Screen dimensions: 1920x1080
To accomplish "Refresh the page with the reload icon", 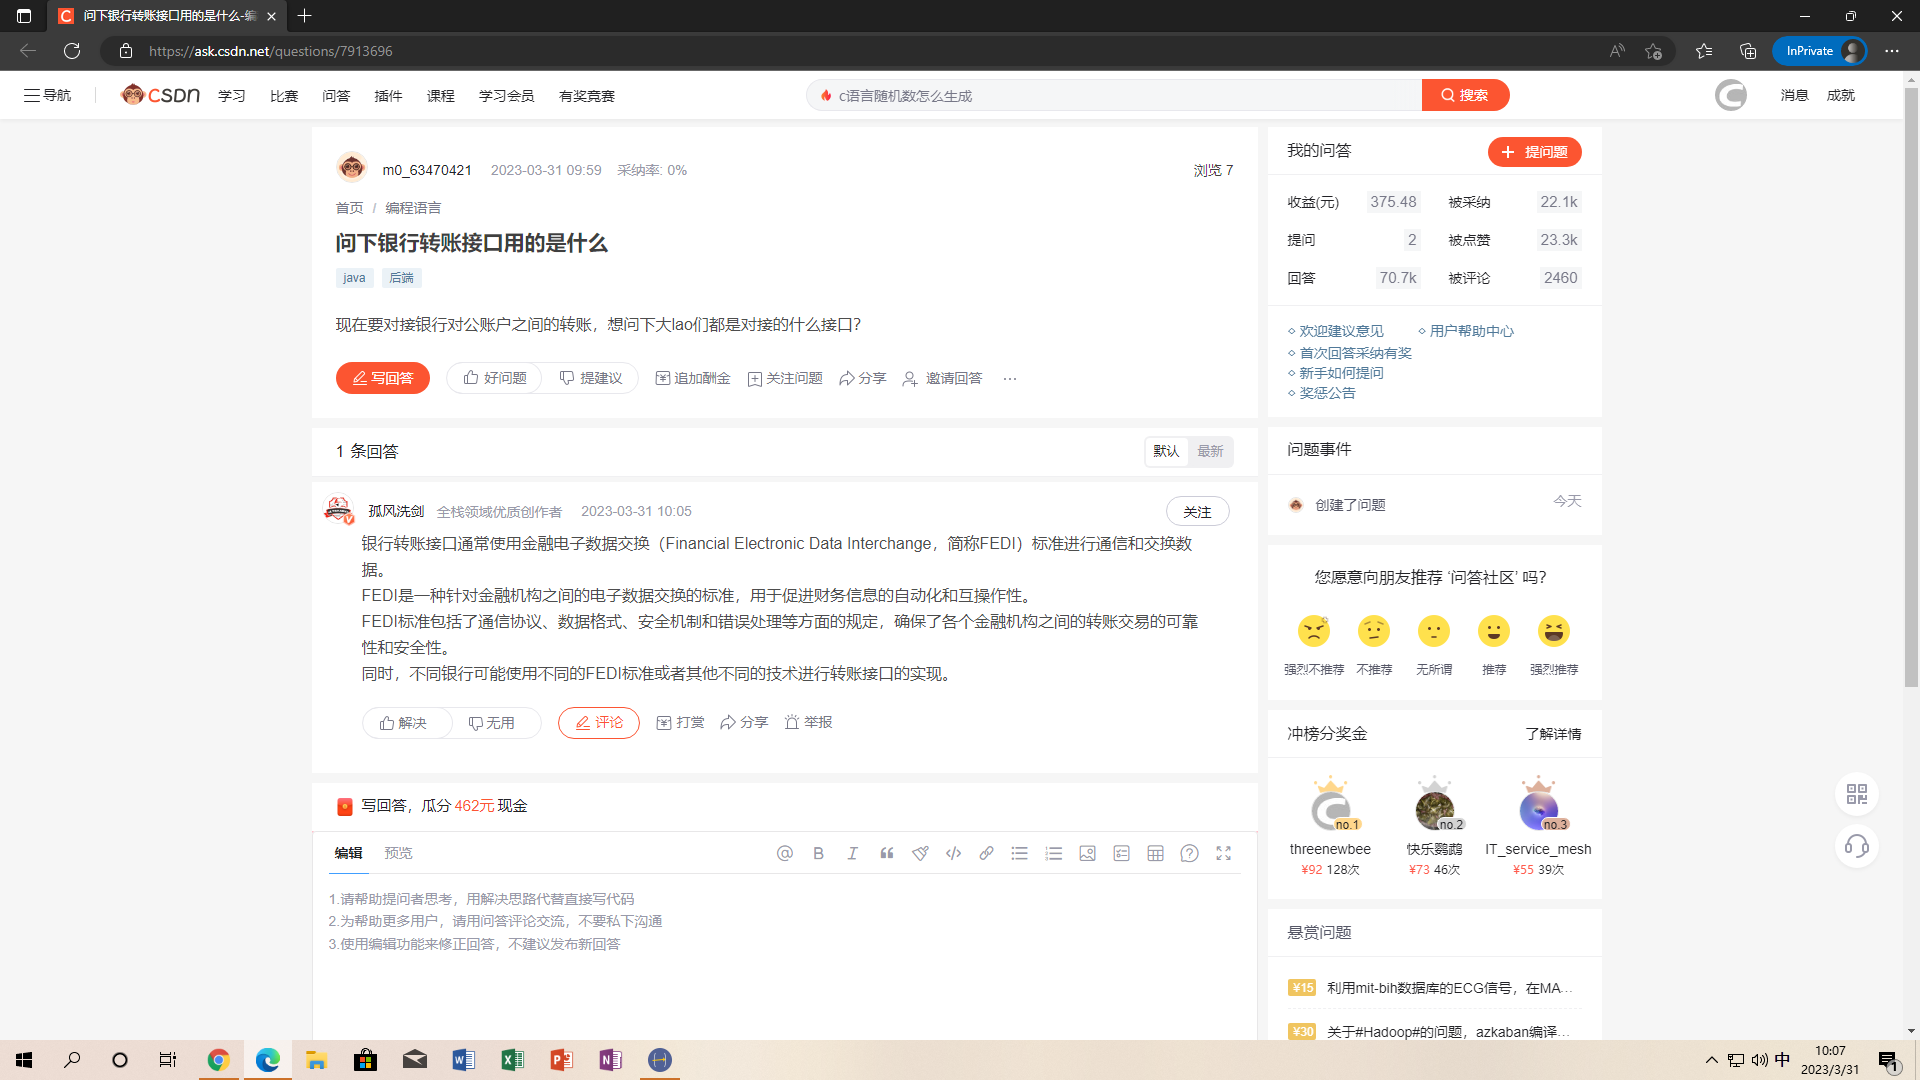I will pos(72,51).
